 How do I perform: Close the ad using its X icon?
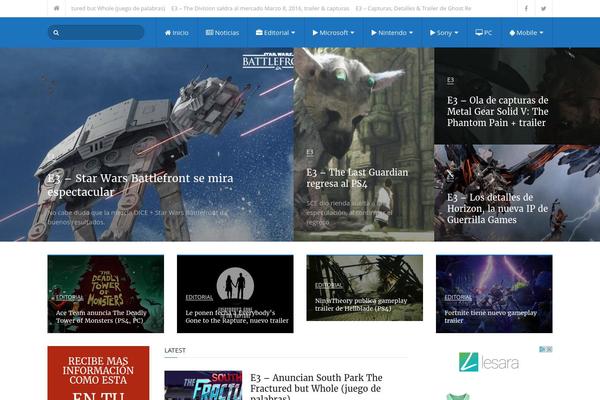point(549,349)
